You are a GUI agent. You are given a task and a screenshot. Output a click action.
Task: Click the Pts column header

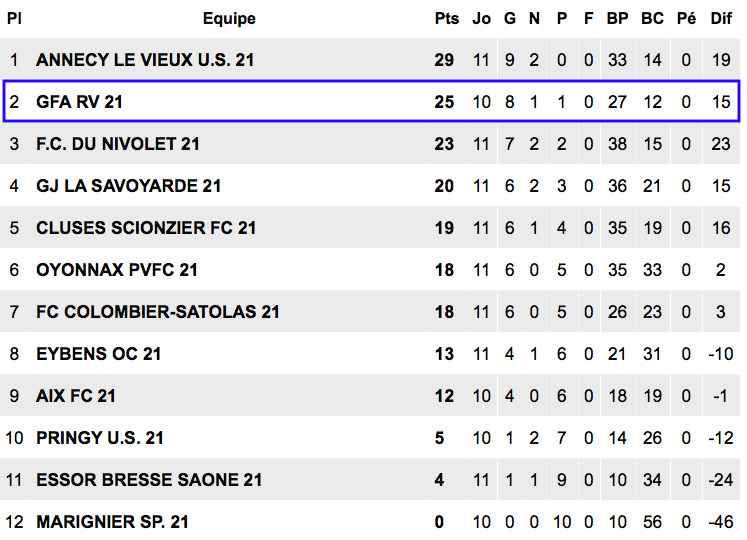click(446, 19)
